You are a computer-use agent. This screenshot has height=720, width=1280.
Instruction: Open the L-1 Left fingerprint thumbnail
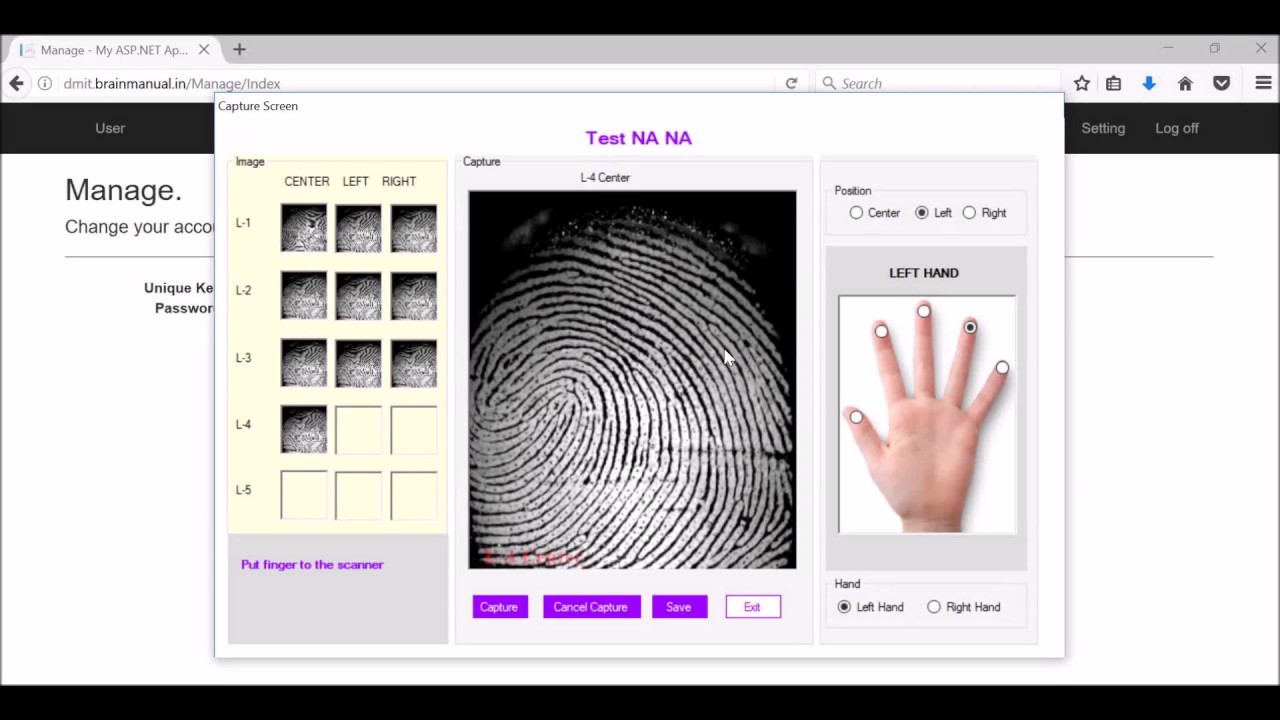(x=359, y=228)
